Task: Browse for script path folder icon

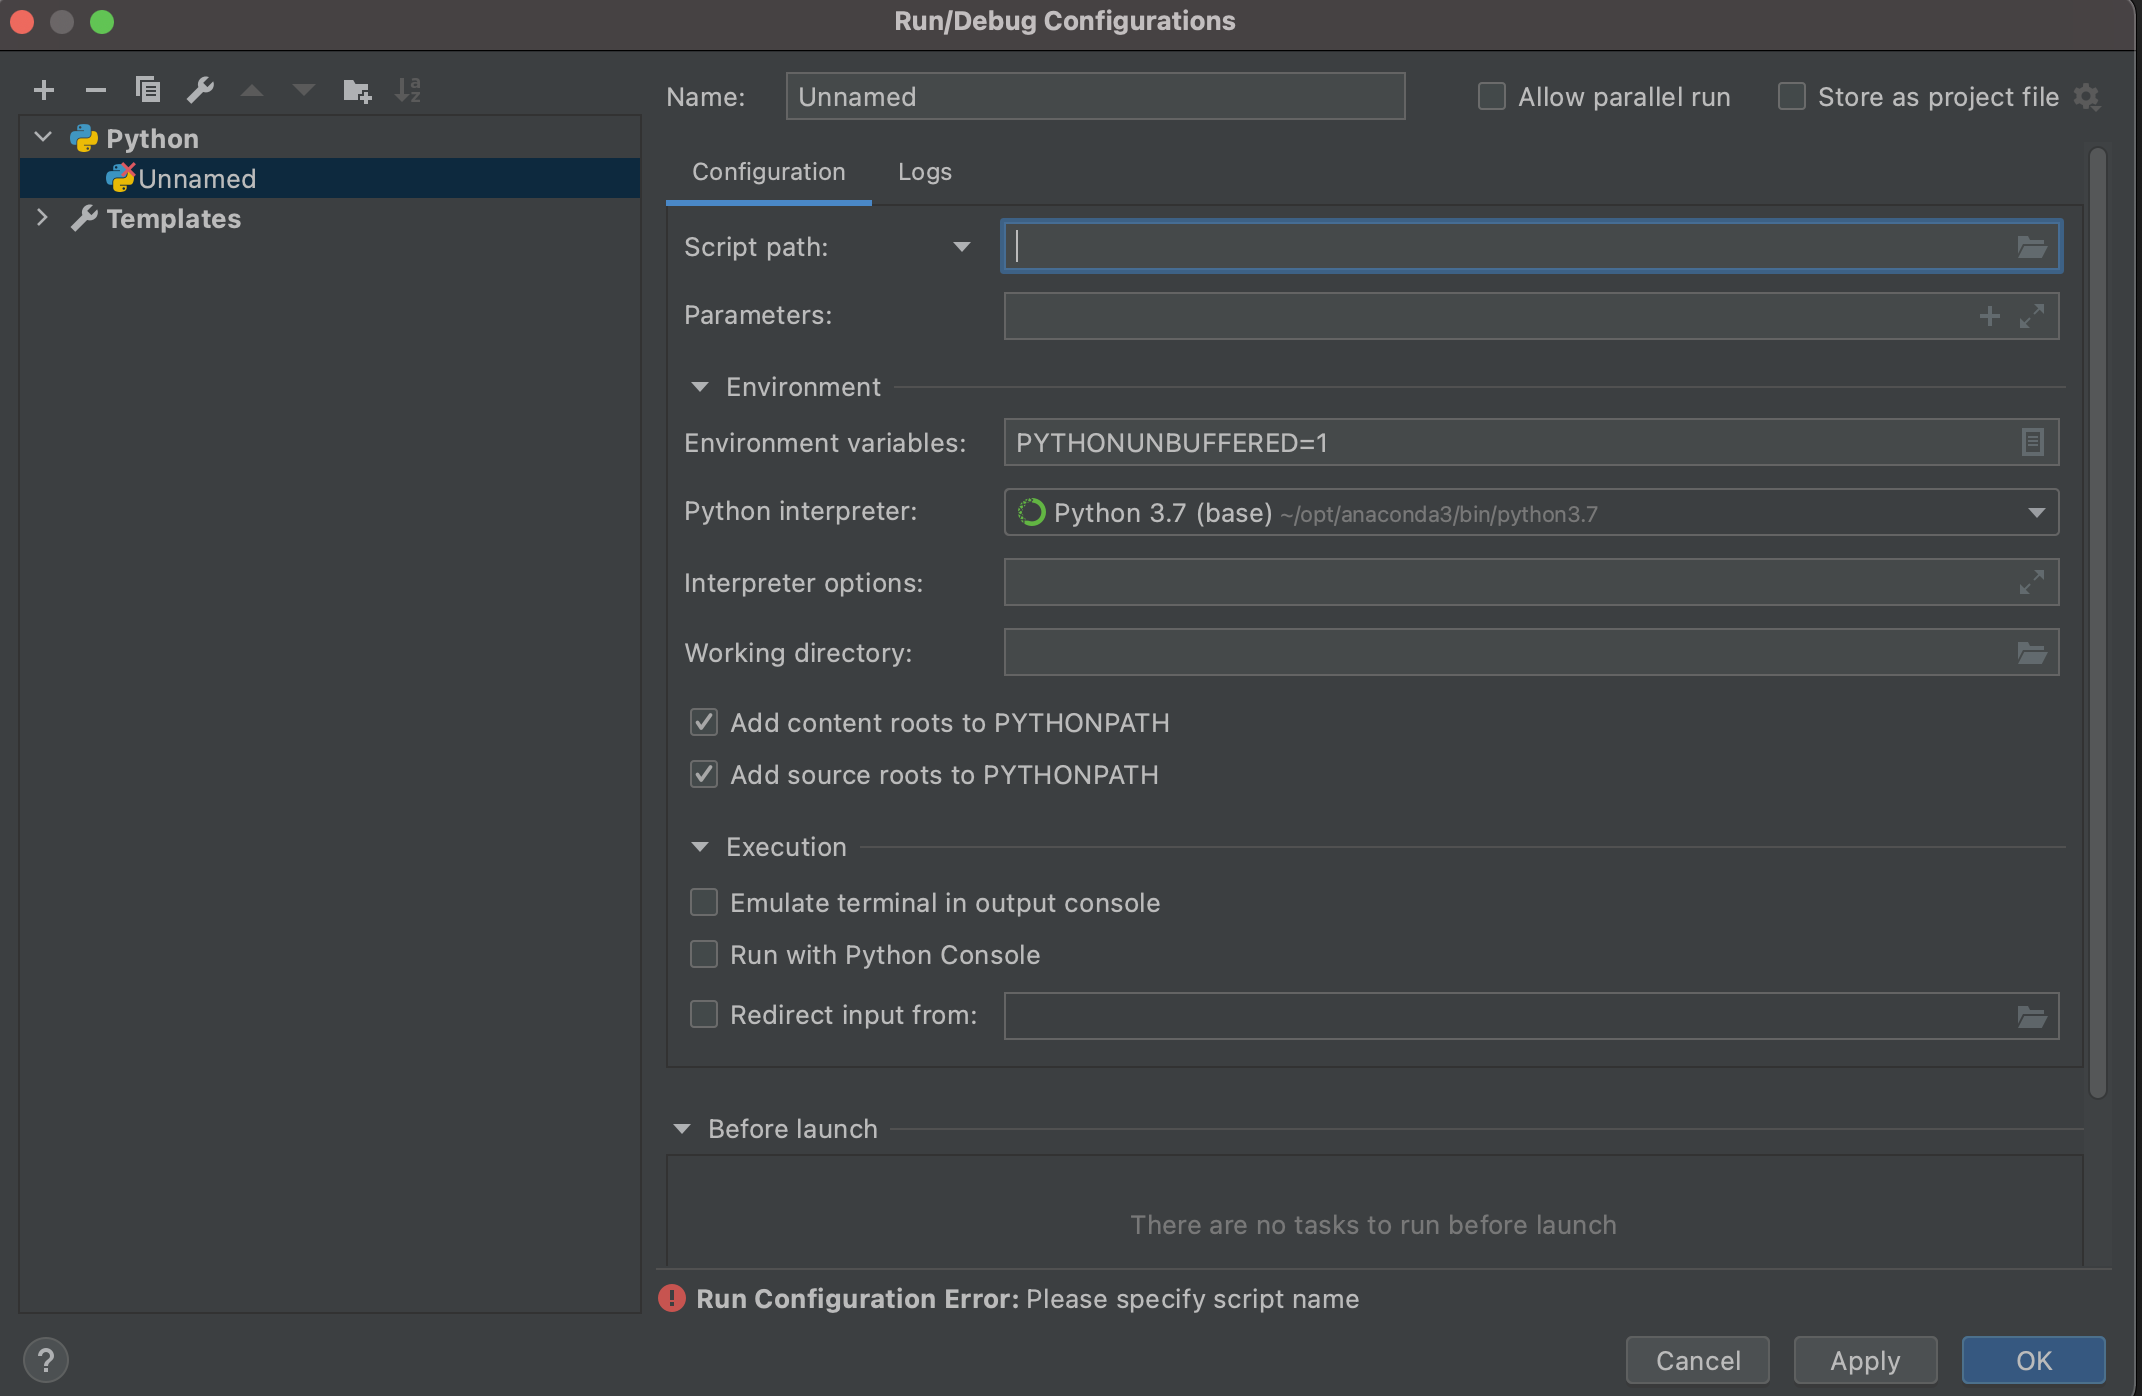Action: click(x=2031, y=247)
